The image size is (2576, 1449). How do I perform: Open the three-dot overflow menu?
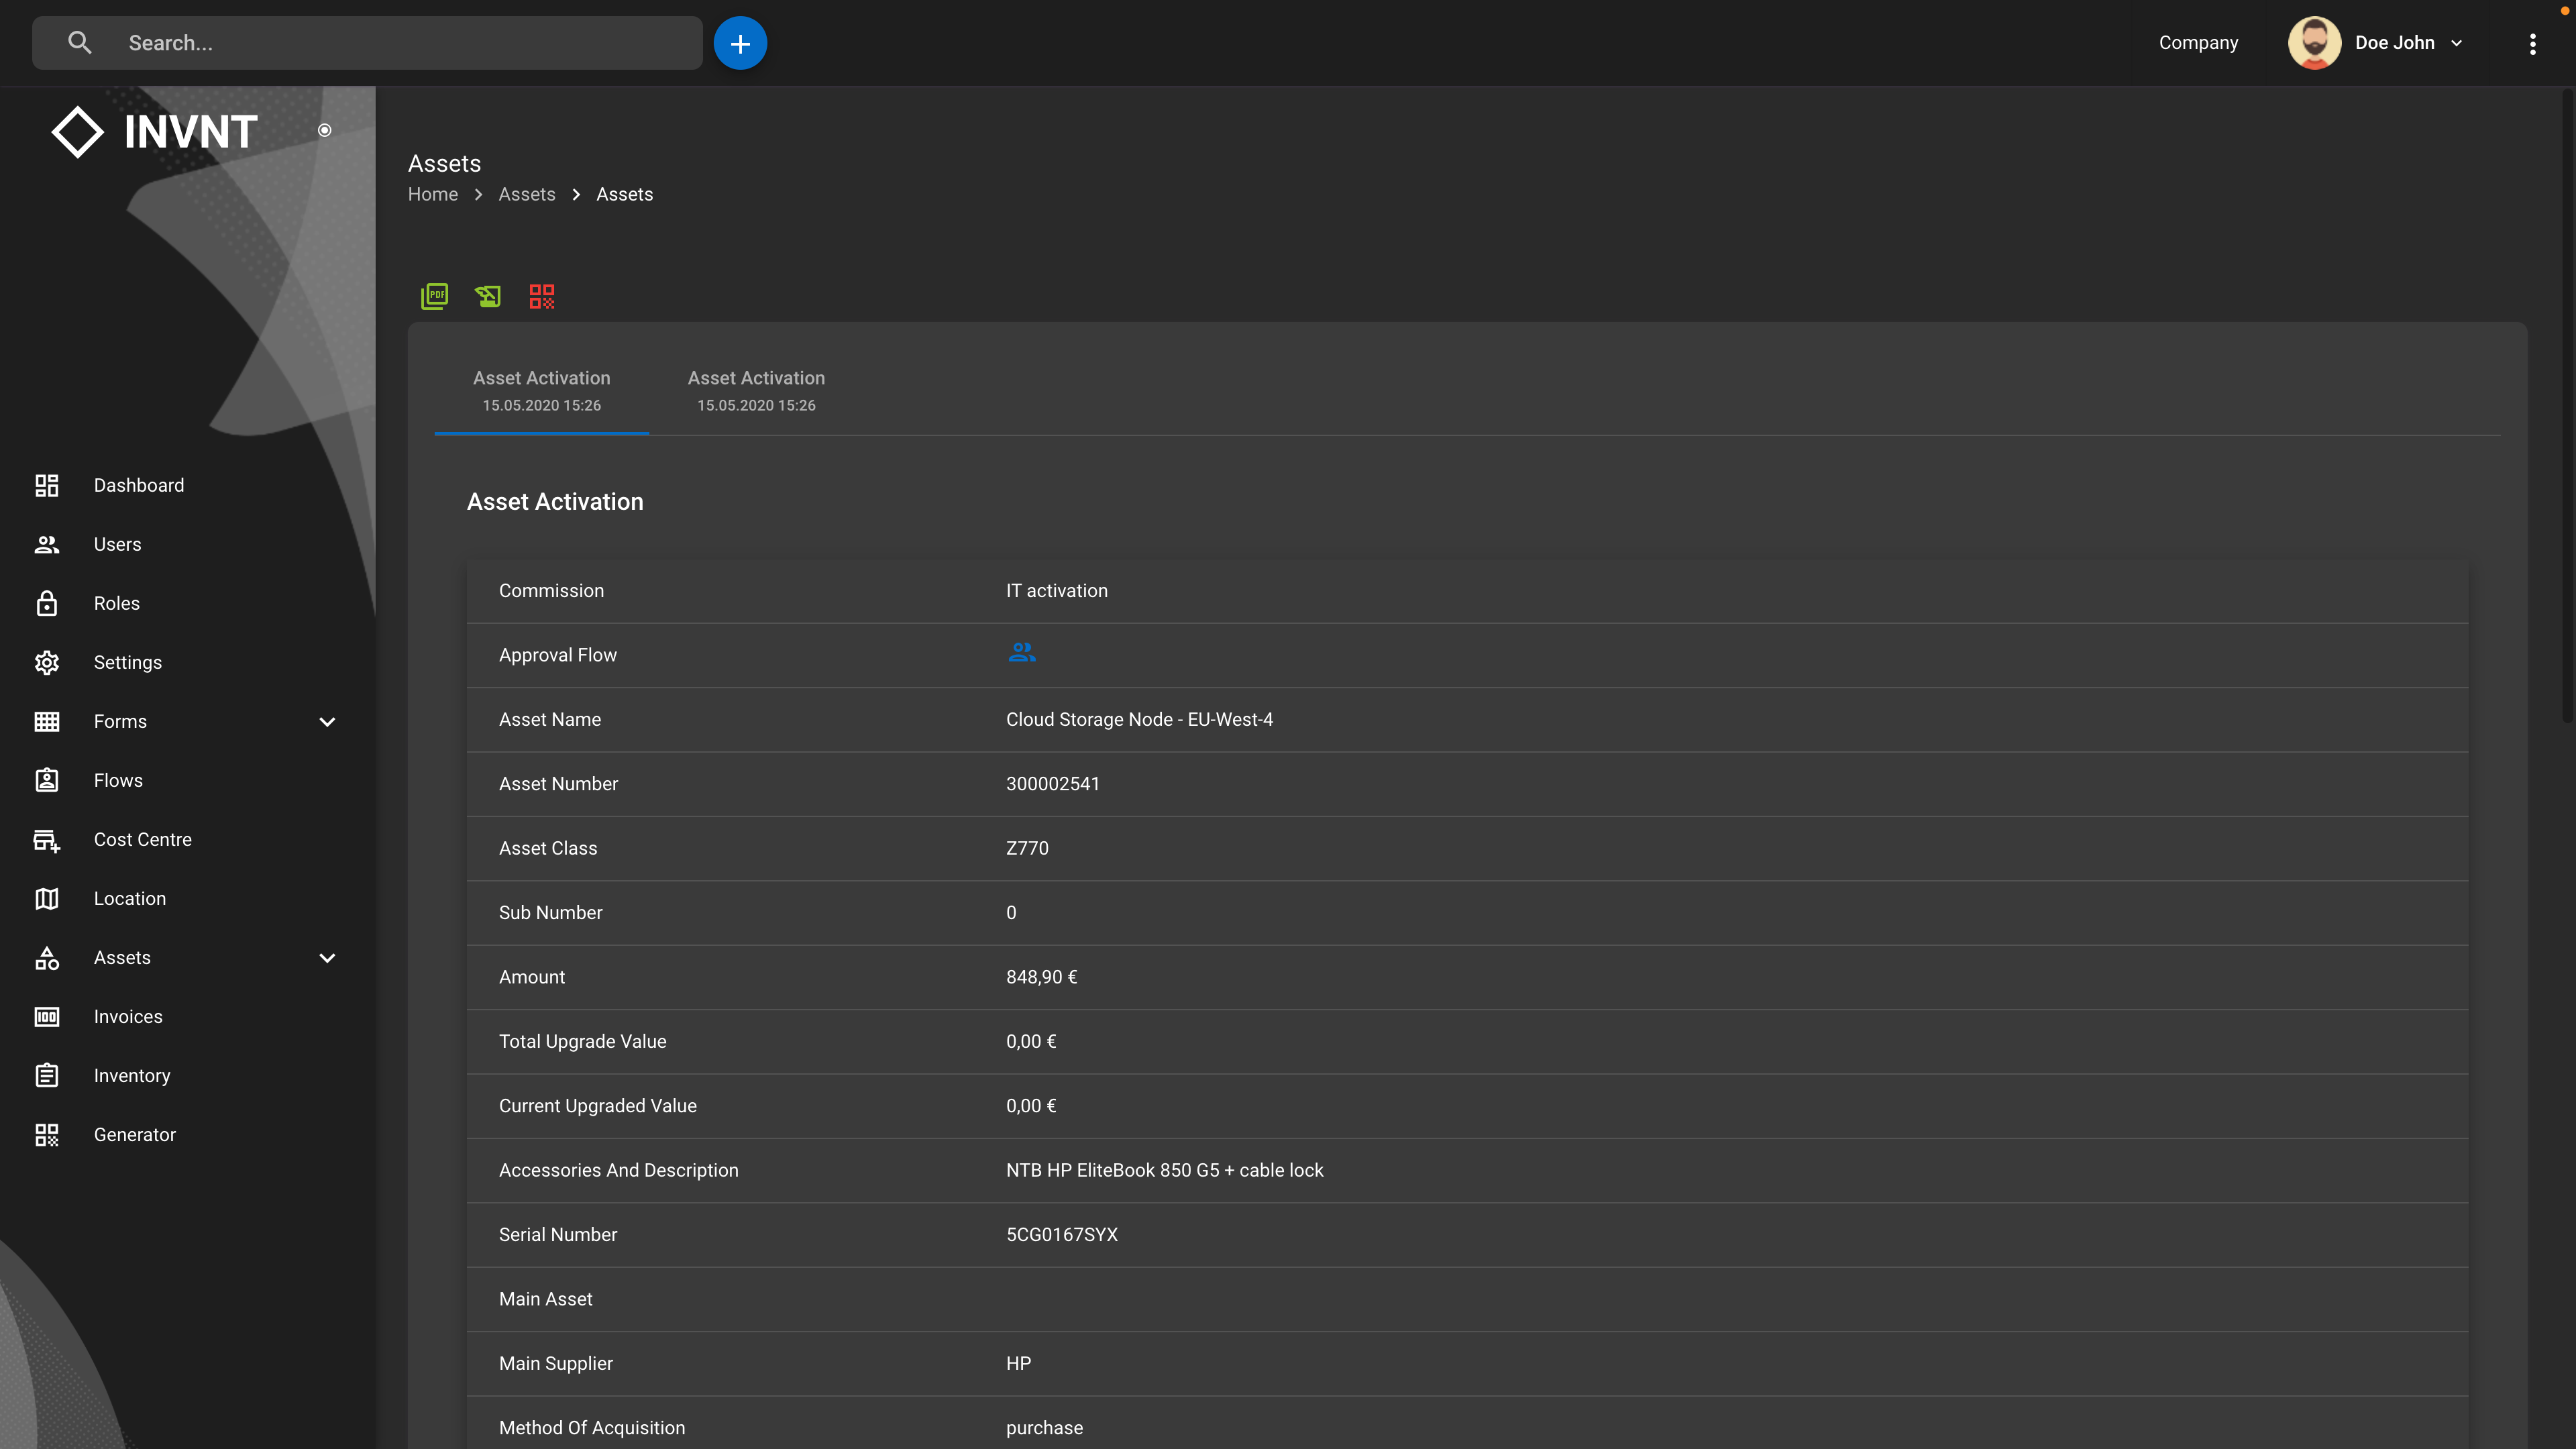point(2532,43)
